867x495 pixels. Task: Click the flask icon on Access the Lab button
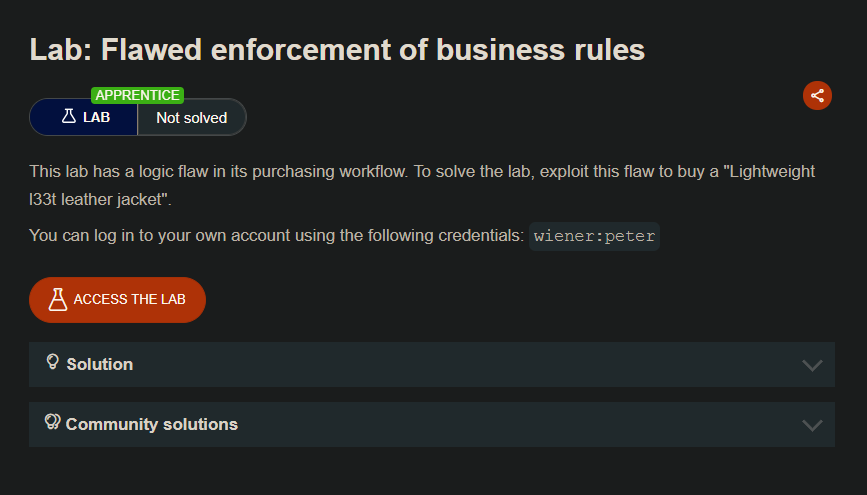click(x=58, y=300)
